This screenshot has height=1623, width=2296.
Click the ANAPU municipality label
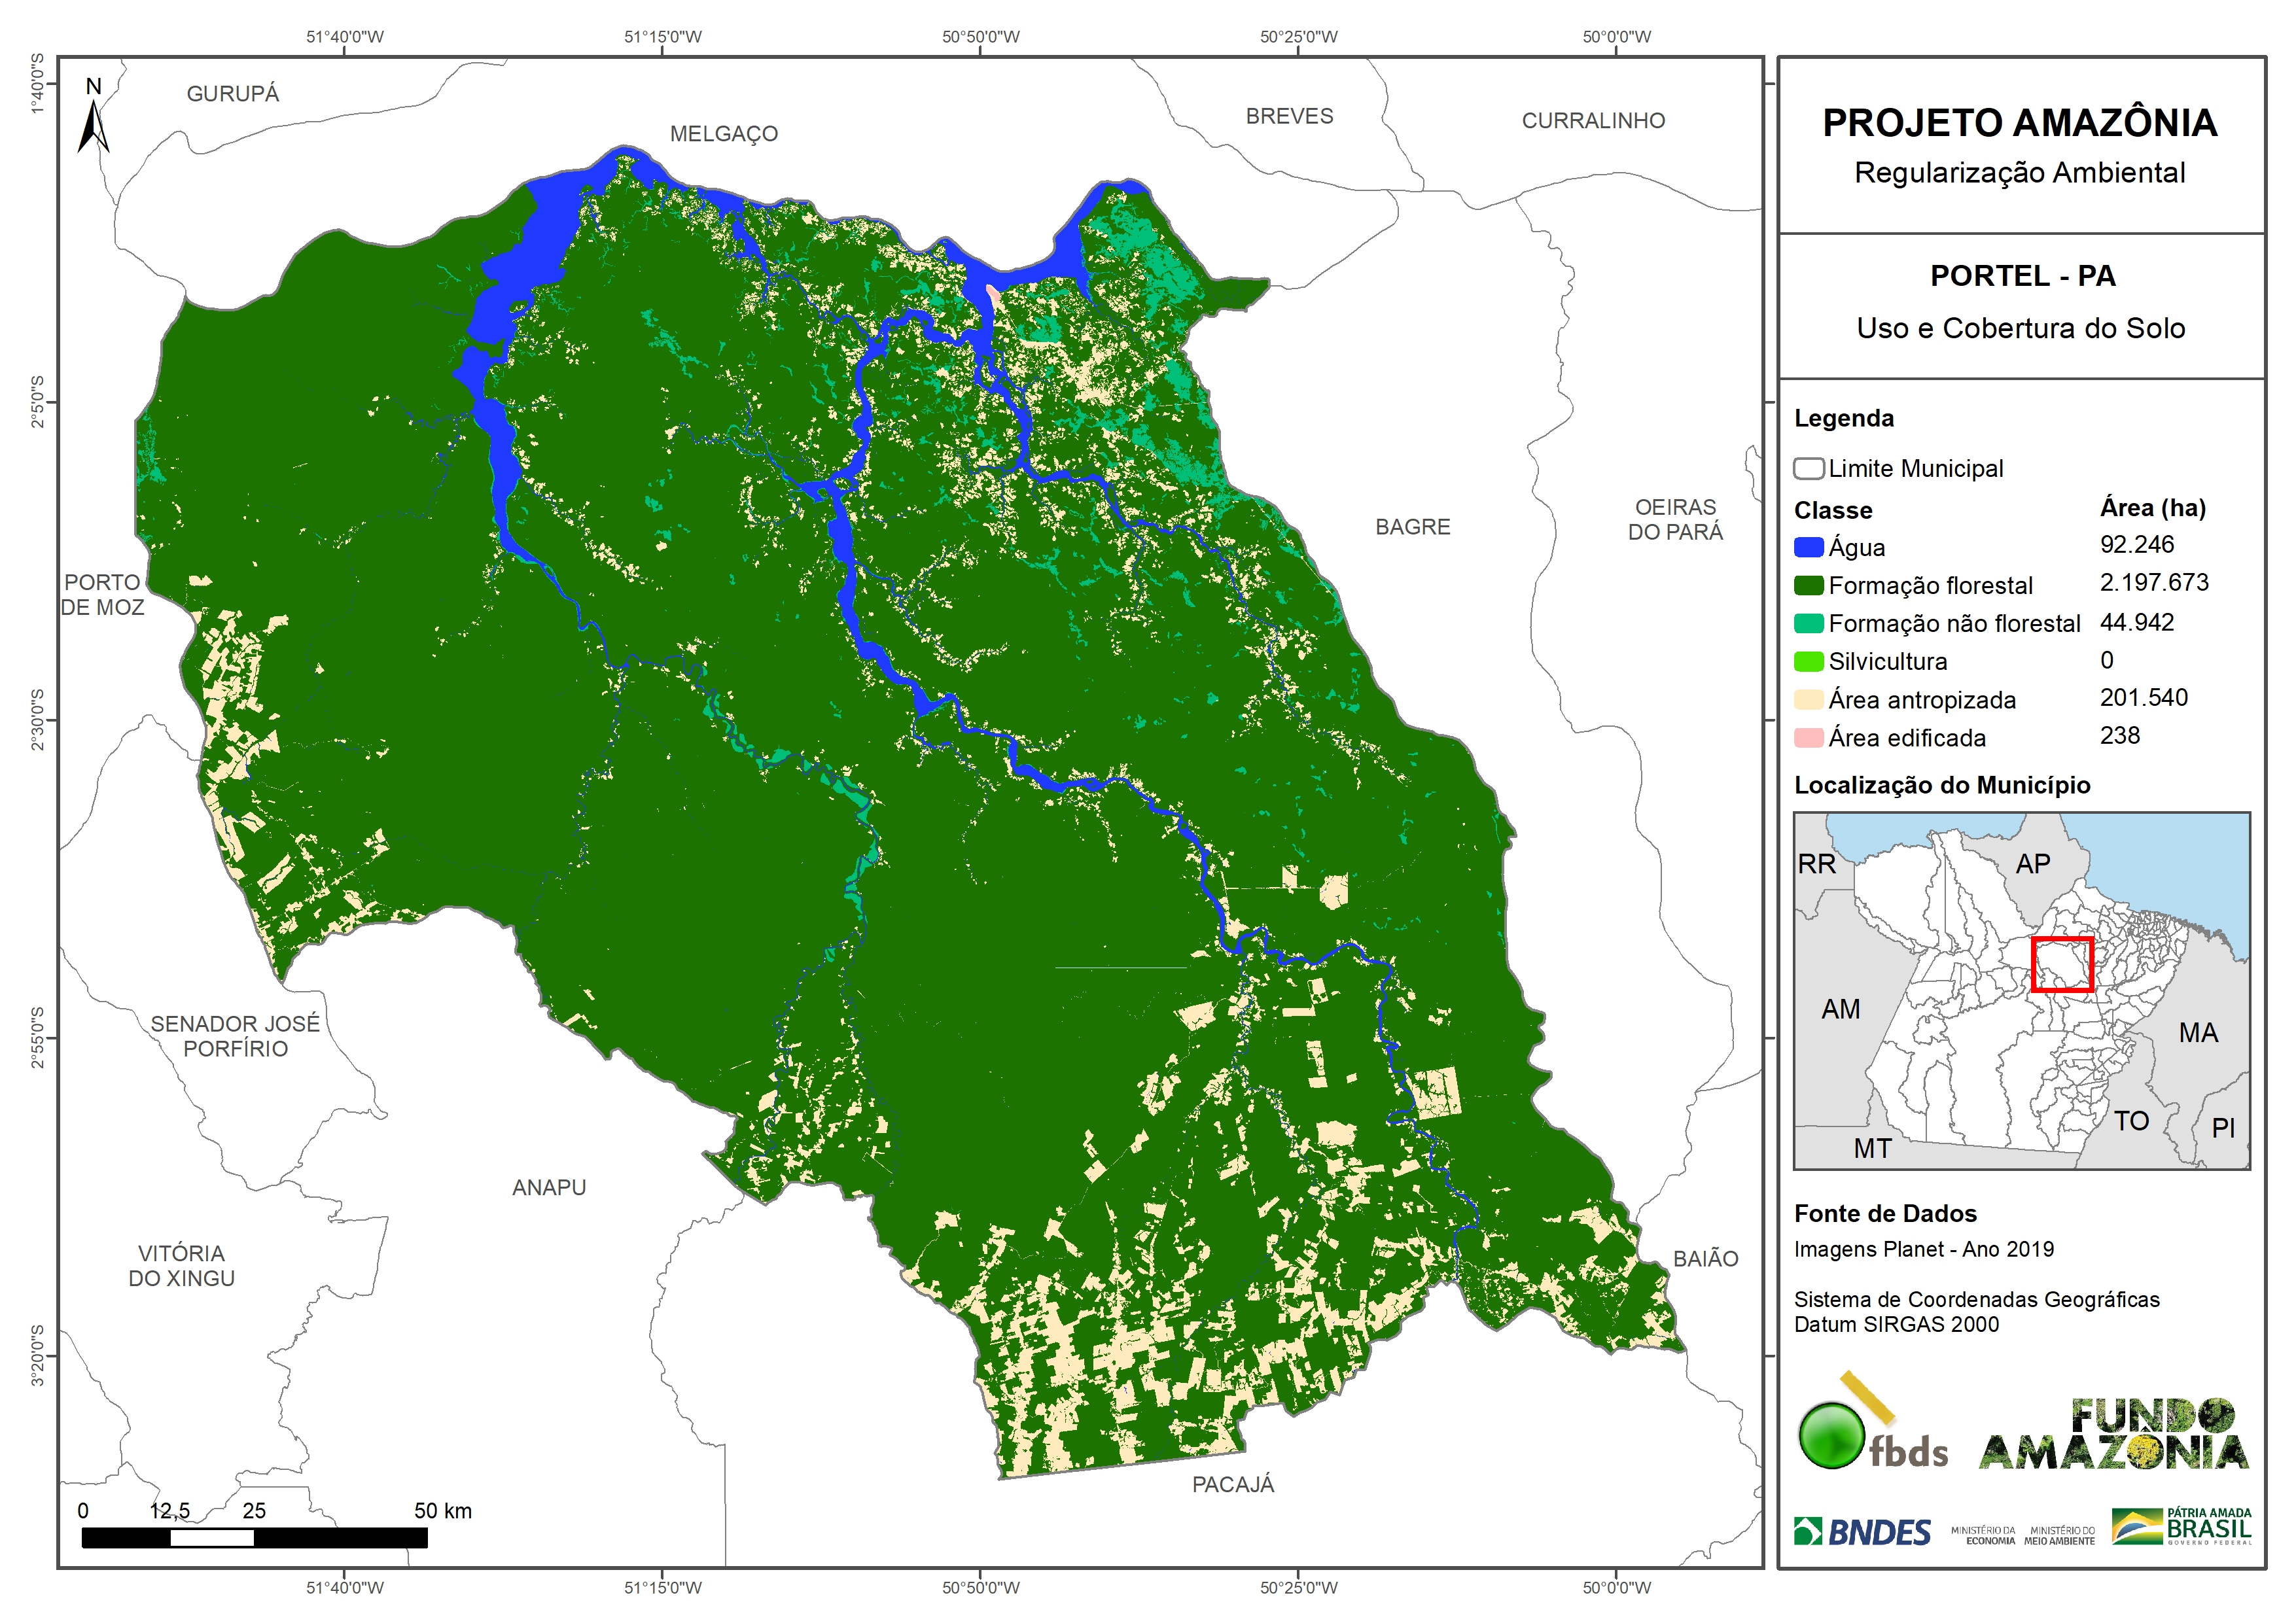pyautogui.click(x=549, y=1187)
